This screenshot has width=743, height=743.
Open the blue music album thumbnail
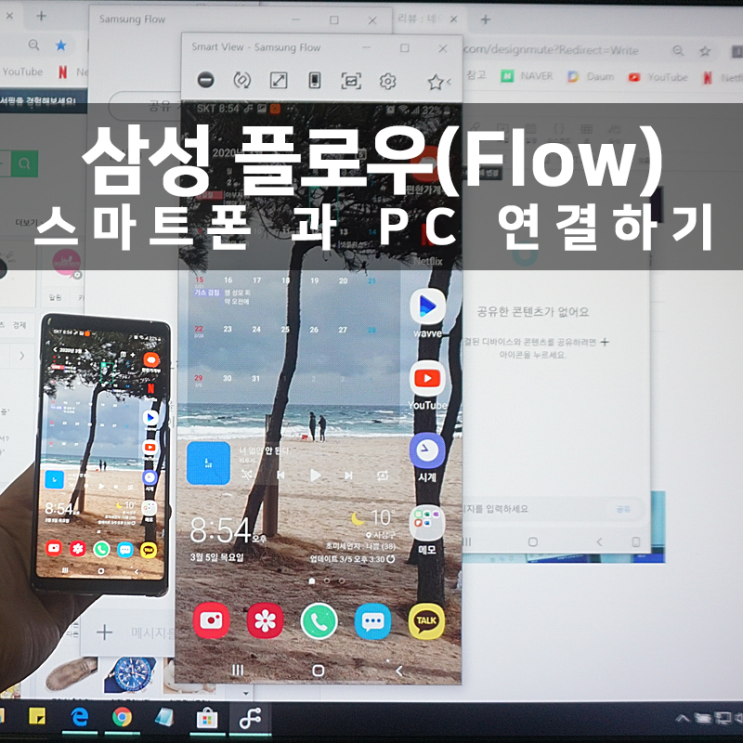208,463
